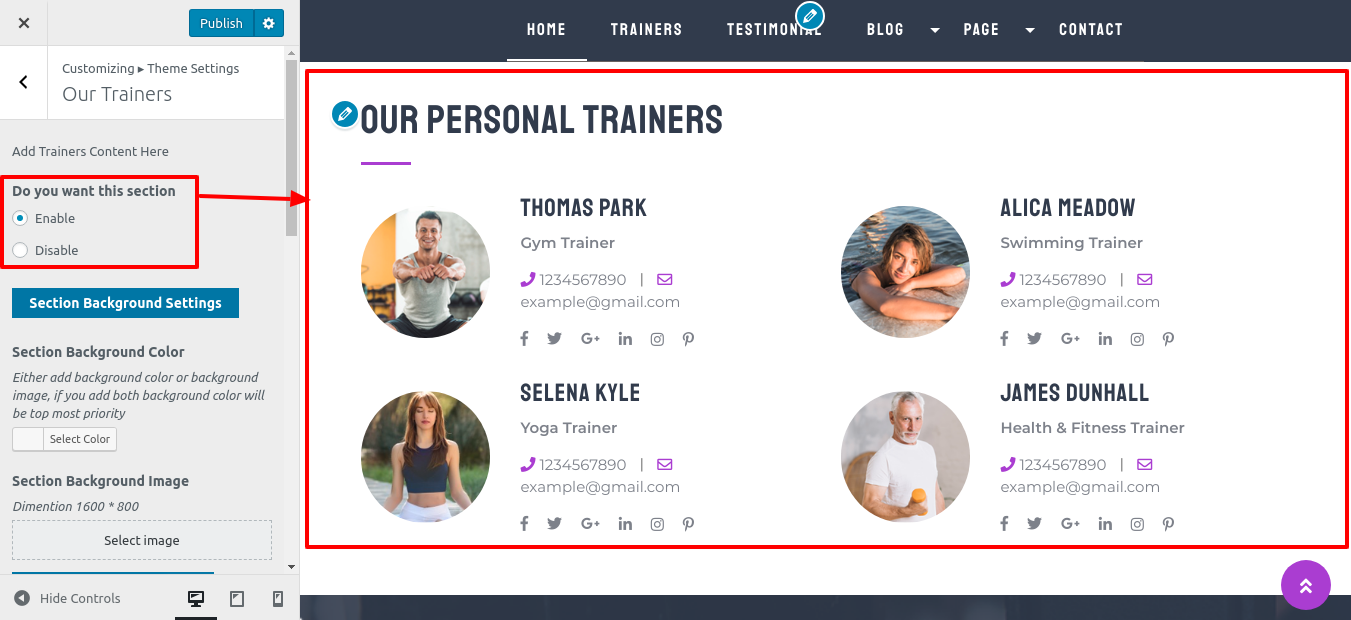
Task: Switch to the desktop preview device icon
Action: [196, 599]
